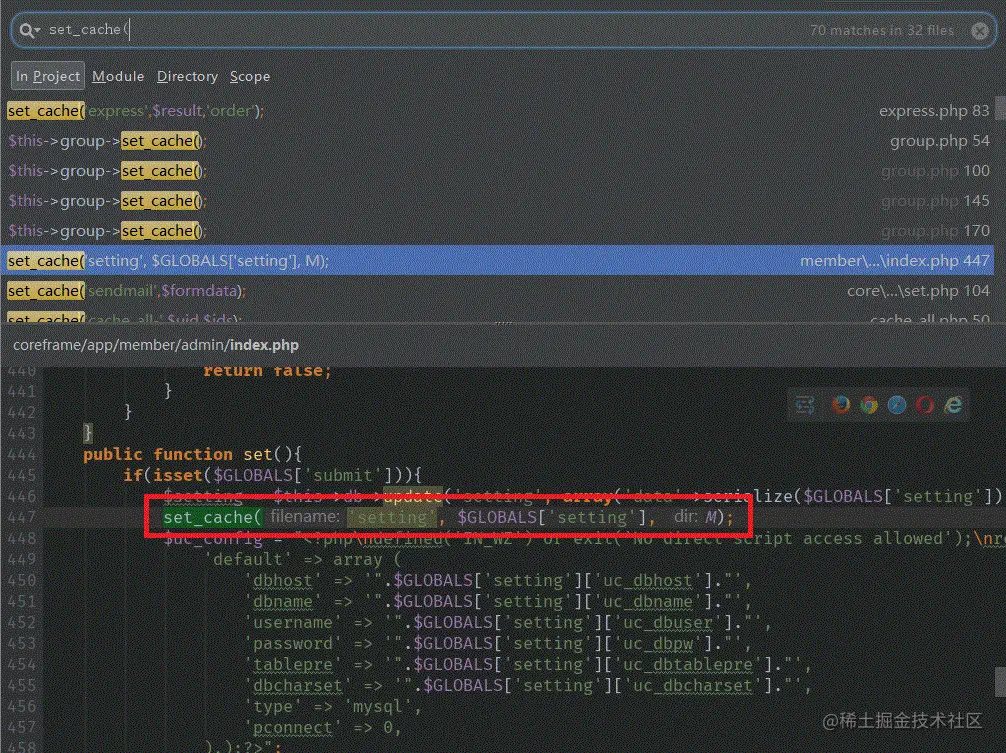The width and height of the screenshot is (1006, 753).
Task: Click the built-in preview icon beside browser icons
Action: coord(805,405)
